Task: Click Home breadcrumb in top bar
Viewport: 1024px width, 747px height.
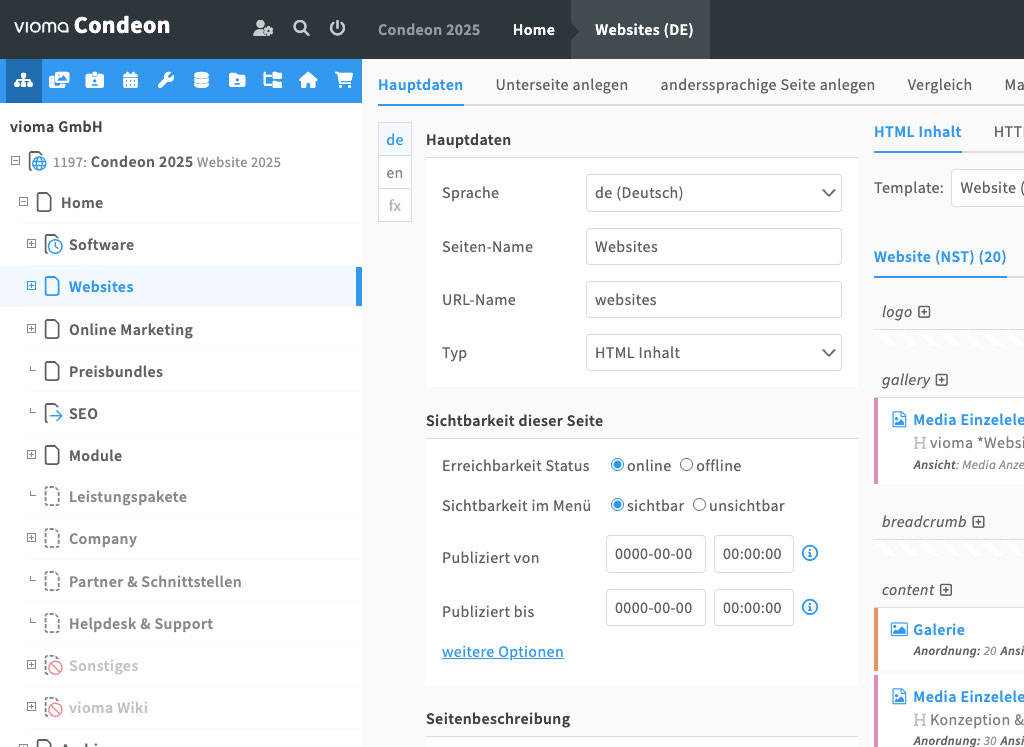Action: (x=534, y=29)
